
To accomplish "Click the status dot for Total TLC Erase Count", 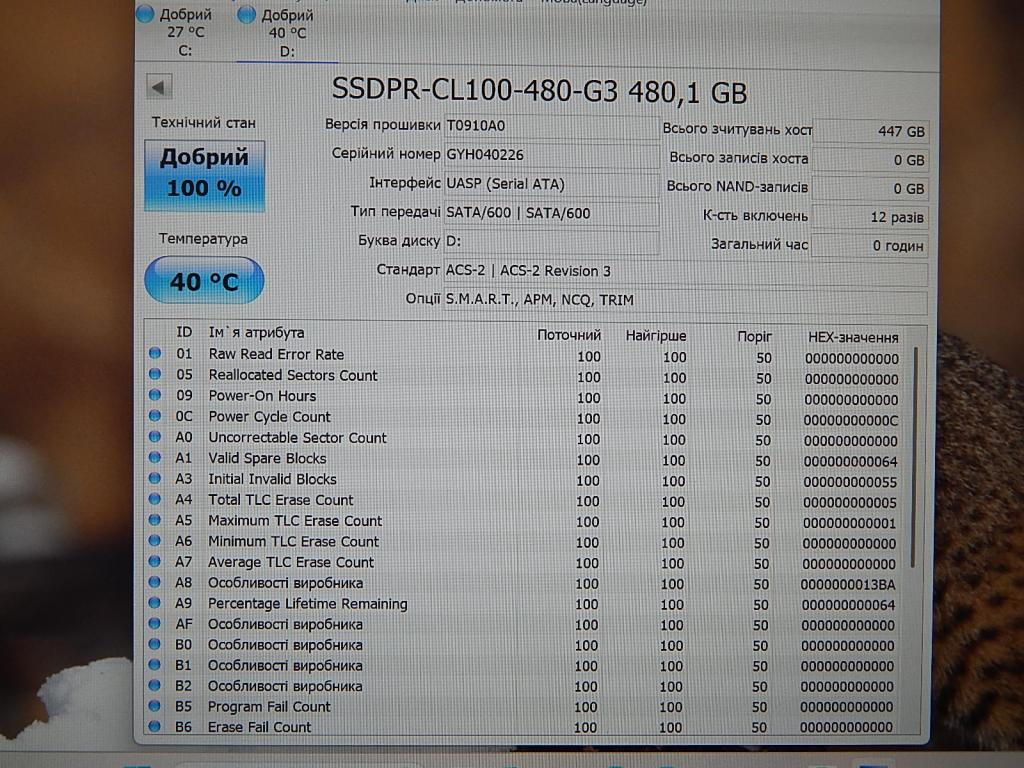I will [x=155, y=500].
